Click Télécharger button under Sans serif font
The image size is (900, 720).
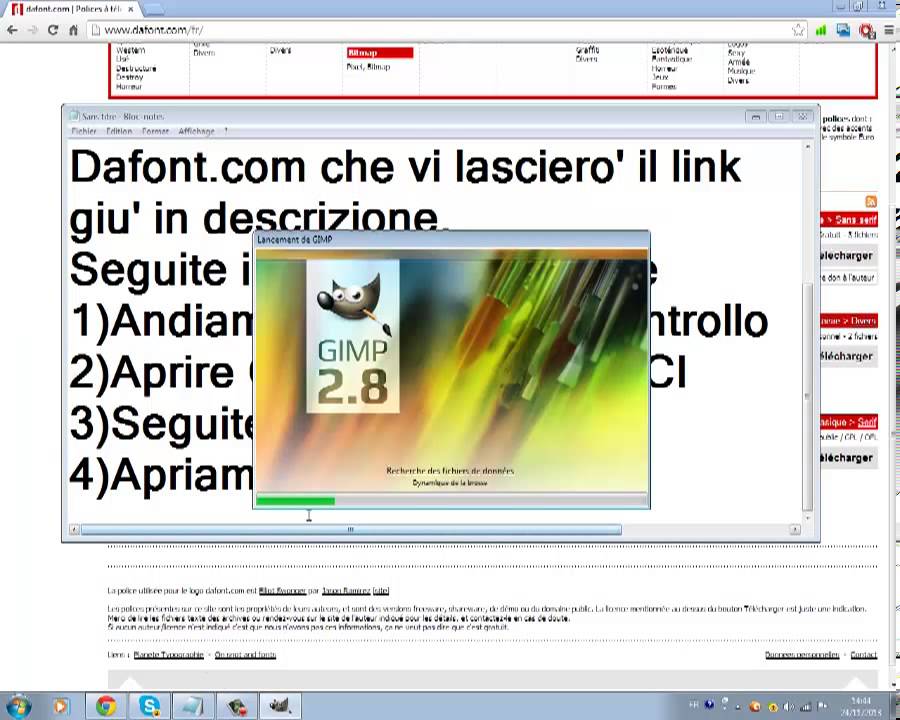pos(848,256)
